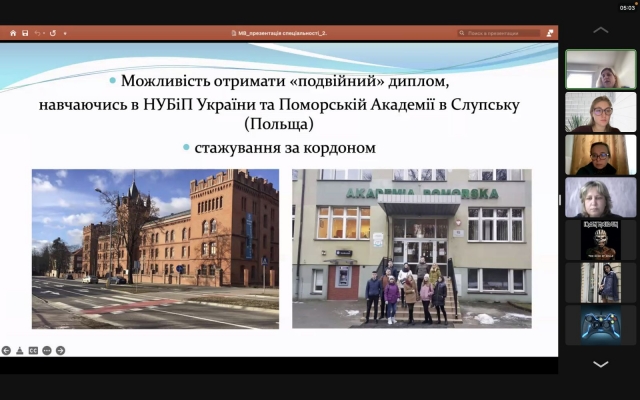The width and height of the screenshot is (640, 400).
Task: Click the magnifier icon in search box
Action: (x=462, y=33)
